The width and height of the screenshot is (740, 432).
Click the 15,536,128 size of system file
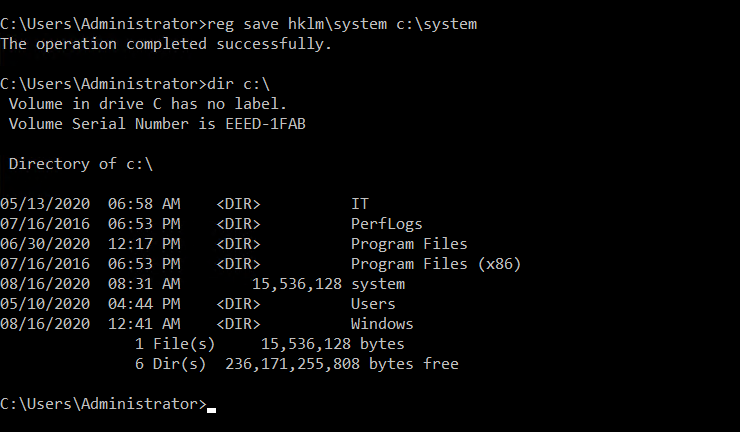pos(297,284)
